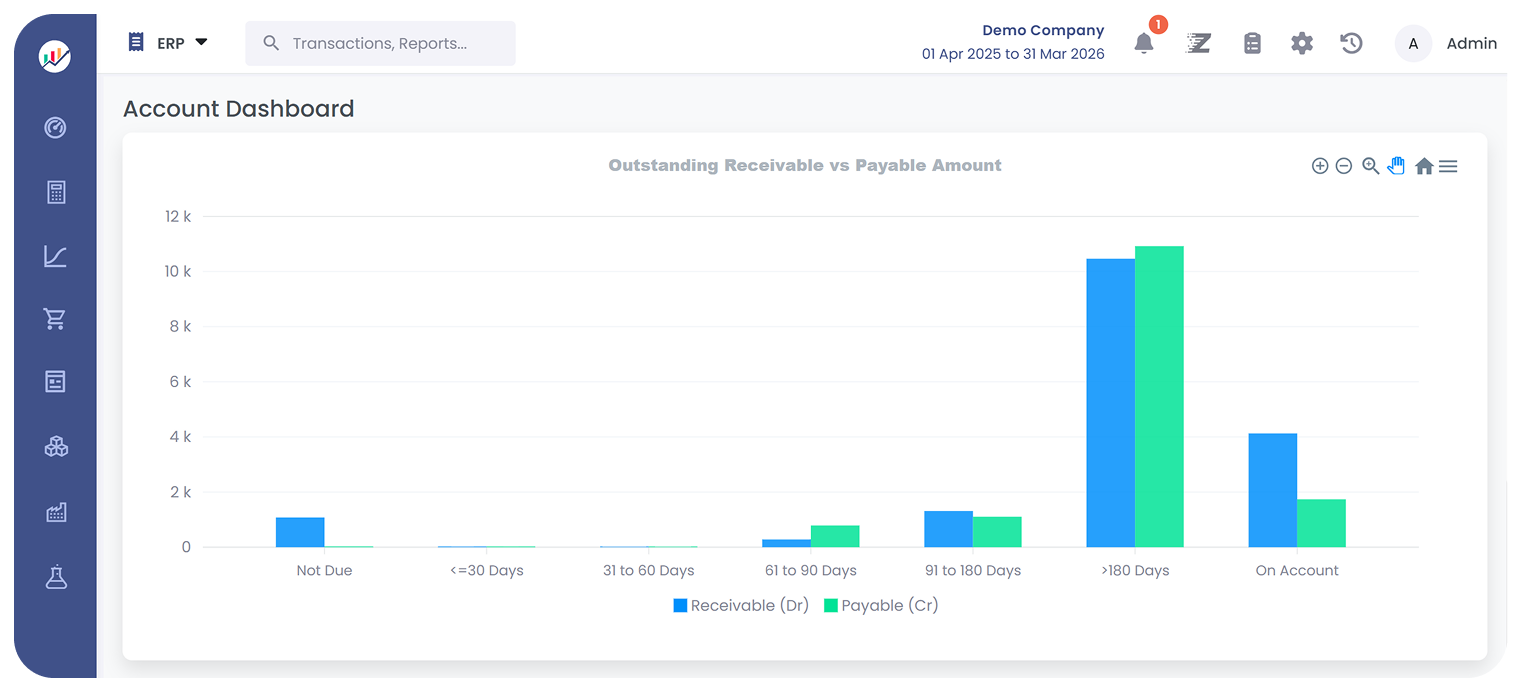Click the Transactions, Reports search field
The image size is (1522, 692).
coord(380,43)
